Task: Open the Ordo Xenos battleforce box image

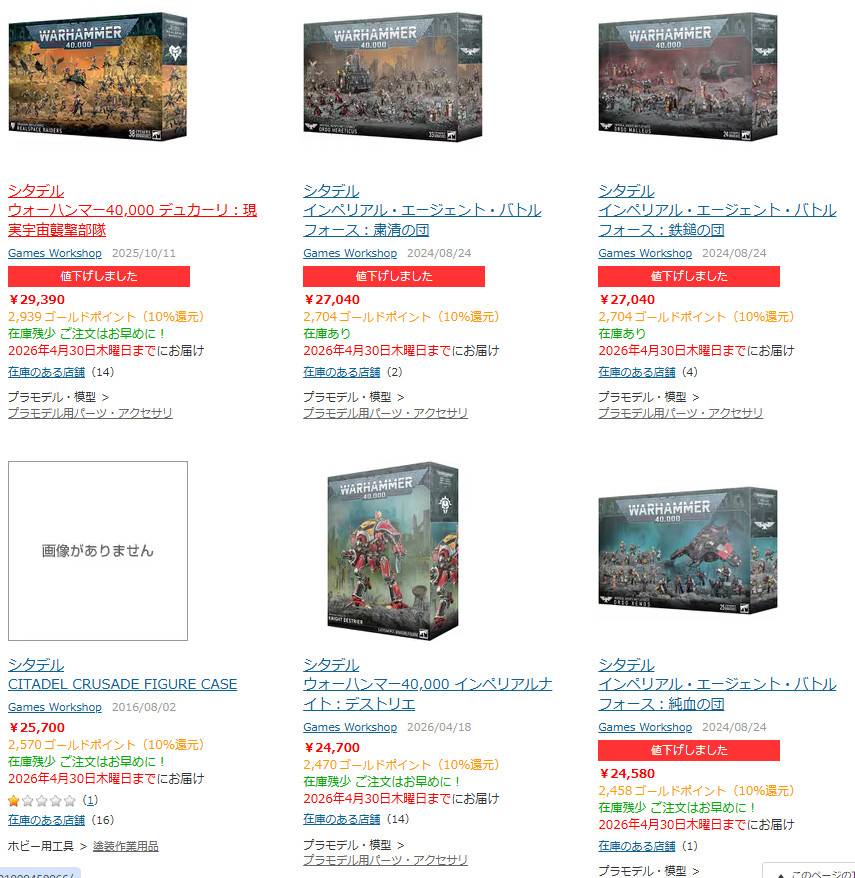Action: (x=688, y=551)
